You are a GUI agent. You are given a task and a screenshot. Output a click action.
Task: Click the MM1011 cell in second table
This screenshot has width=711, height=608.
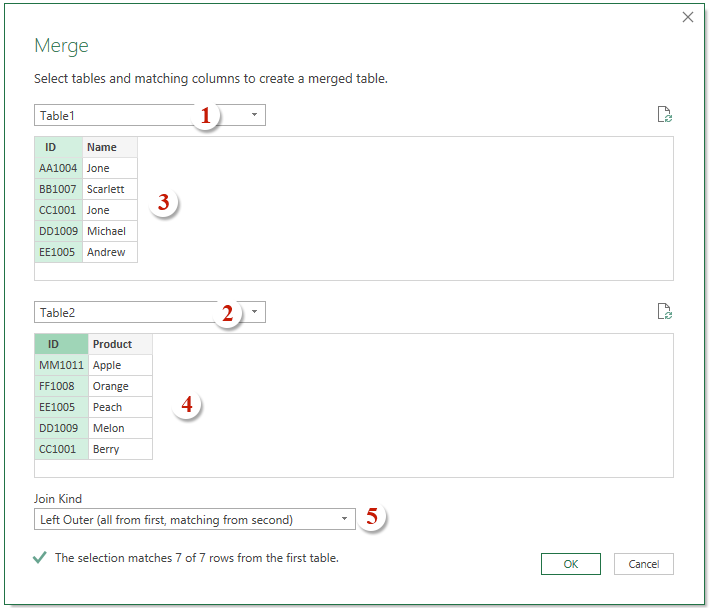(61, 365)
